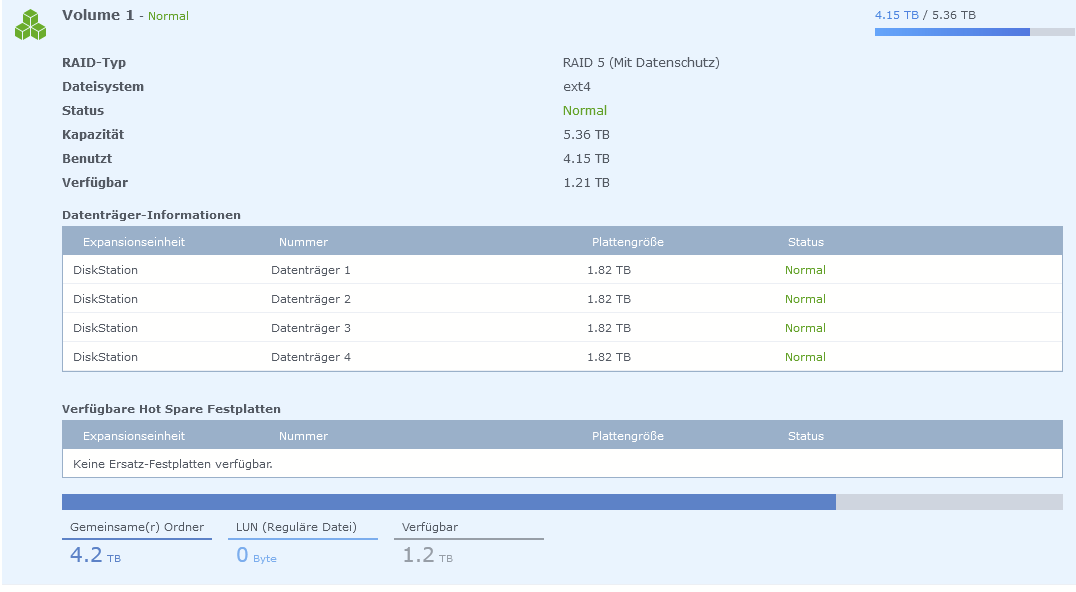Click the Expansionseinheit header in disk table

[134, 242]
